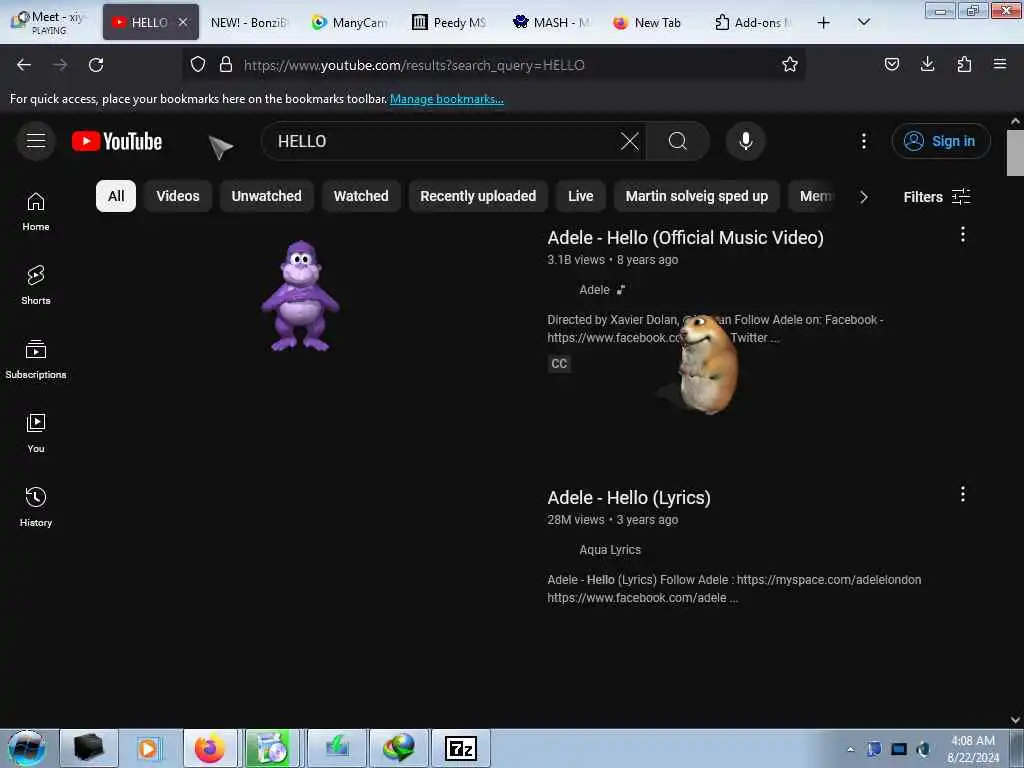Select Martin solveig sped up chip
This screenshot has height=768, width=1024.
697,196
